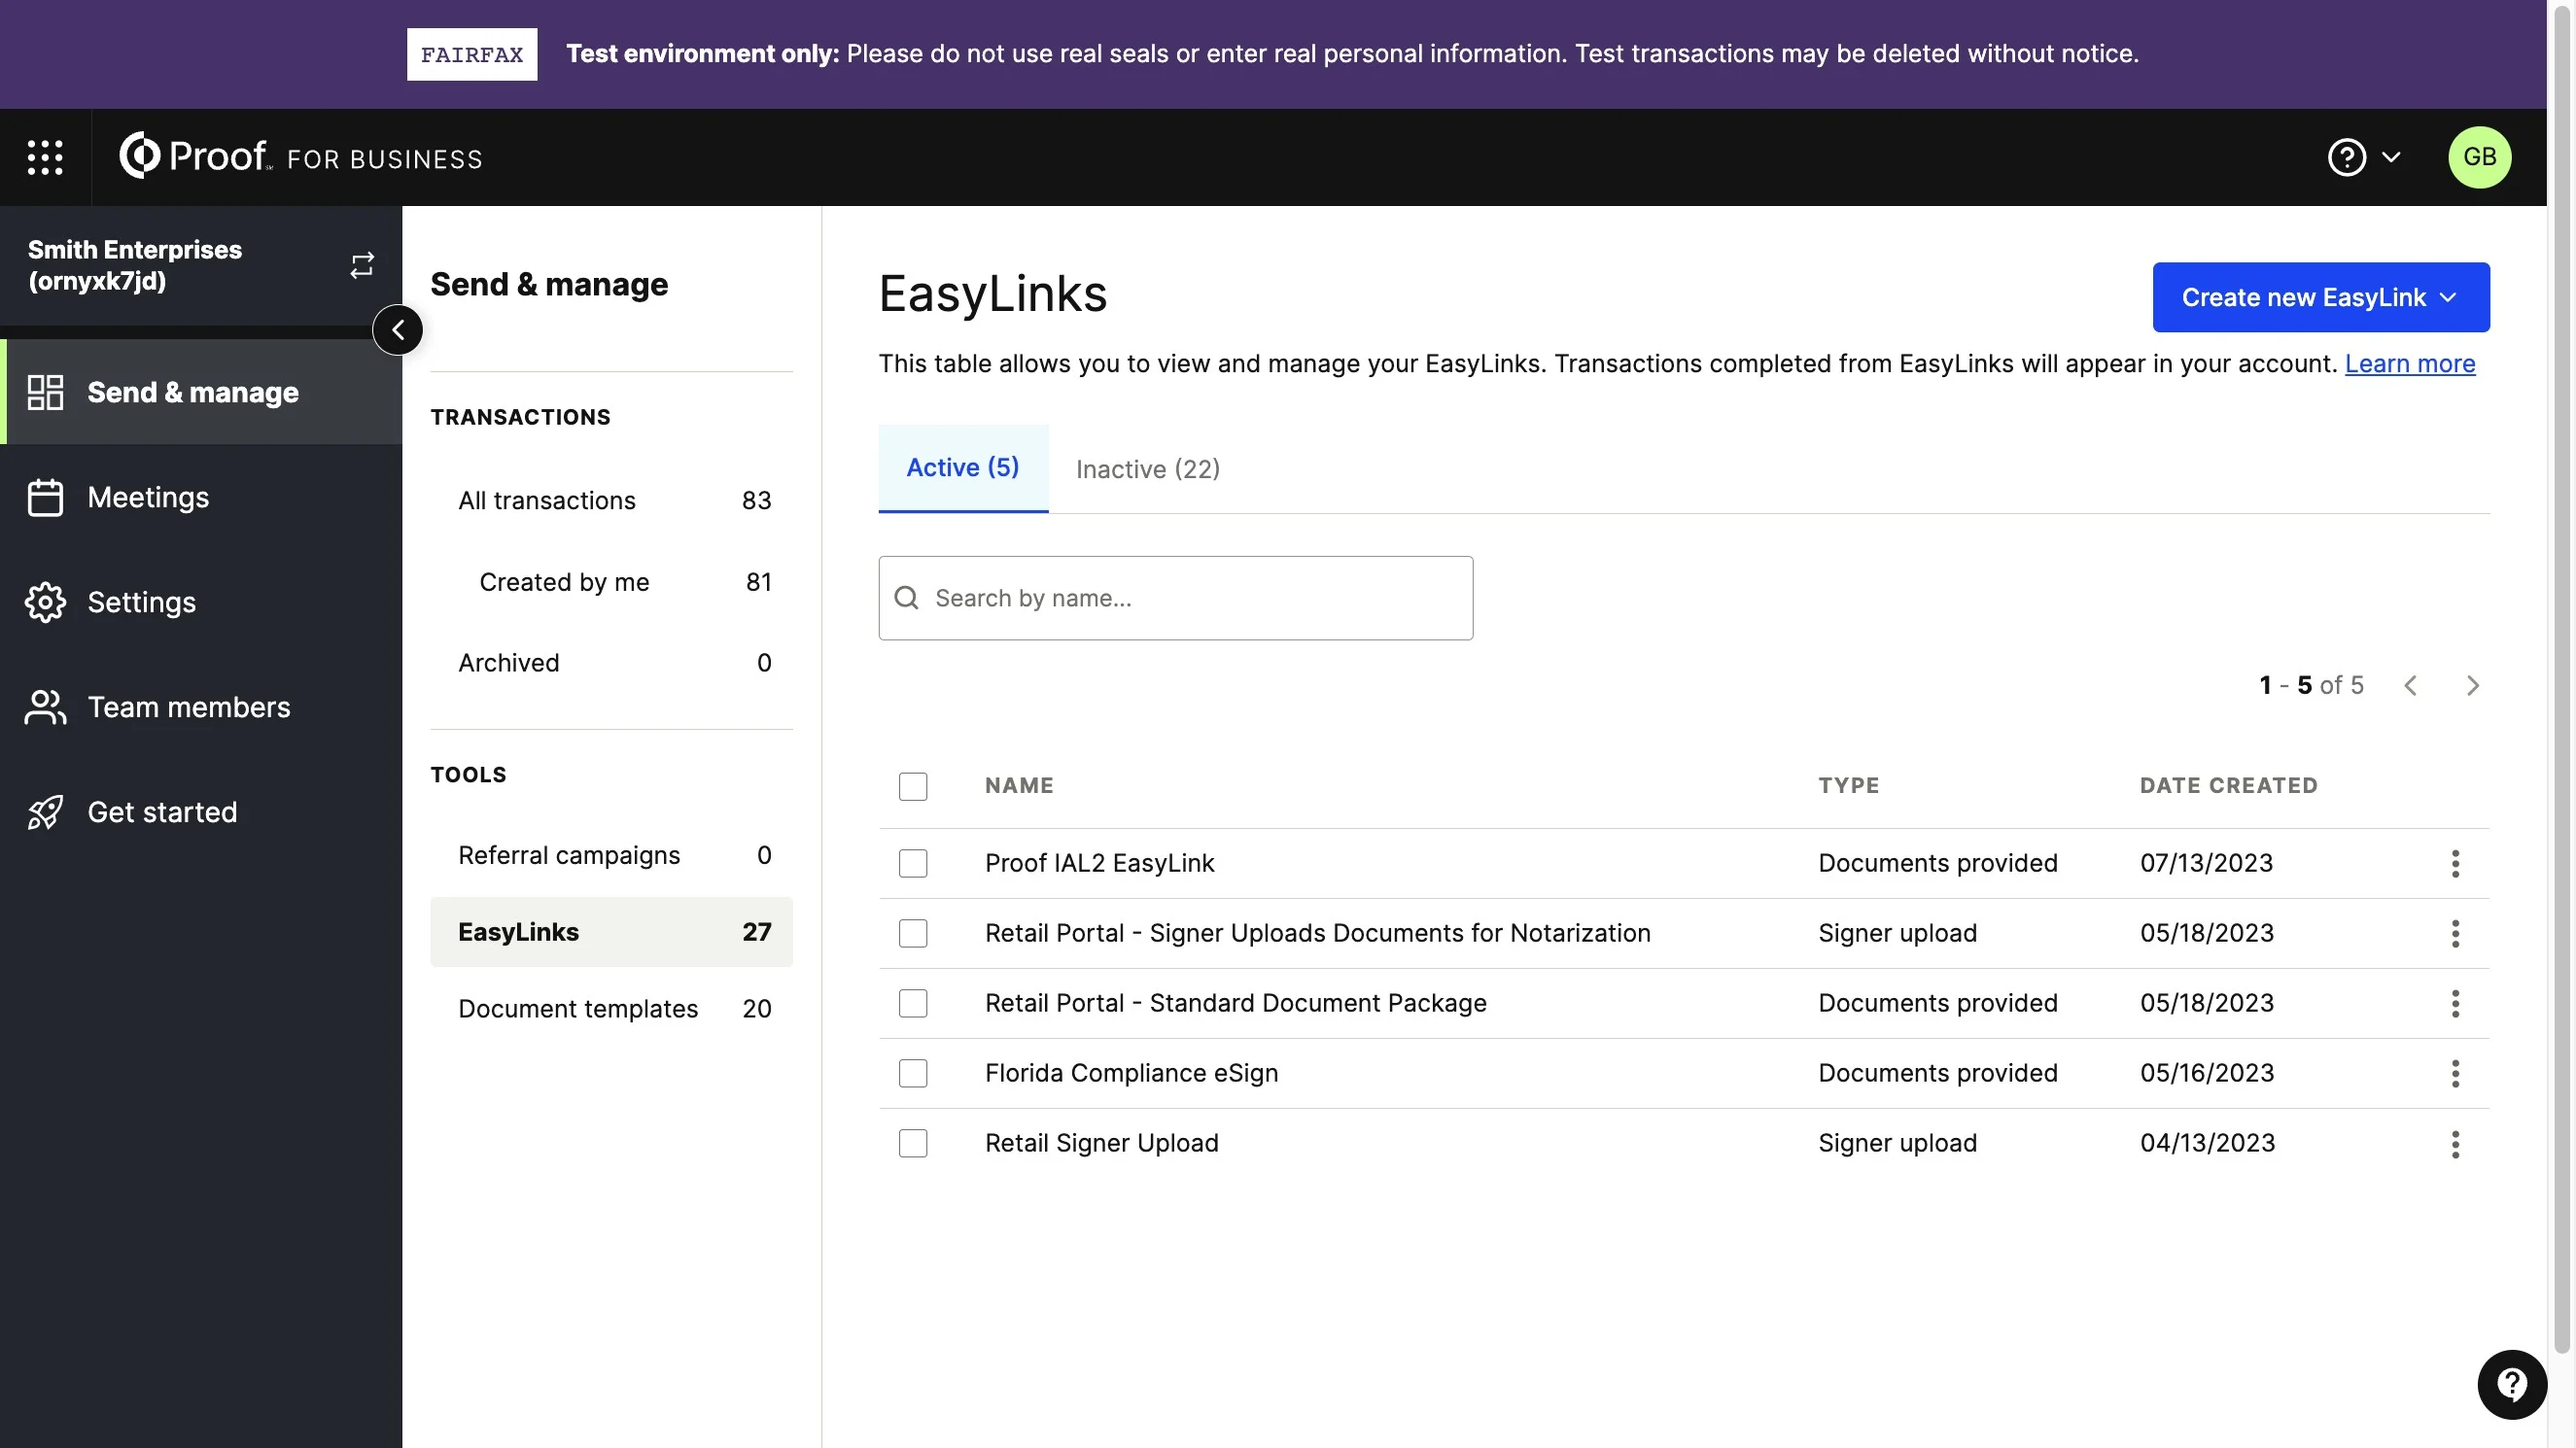The width and height of the screenshot is (2576, 1448).
Task: Go to next page of EasyLinks
Action: (2472, 685)
